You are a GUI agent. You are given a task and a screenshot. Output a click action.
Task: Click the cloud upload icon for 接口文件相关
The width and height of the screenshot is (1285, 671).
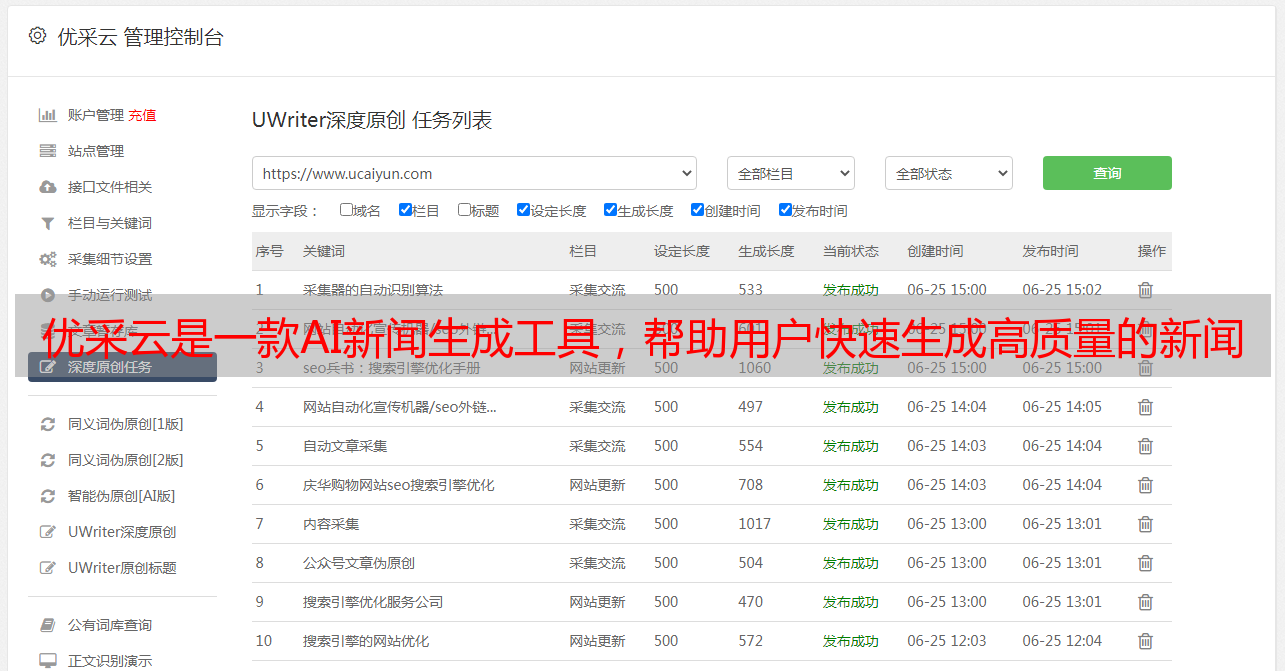tap(47, 187)
